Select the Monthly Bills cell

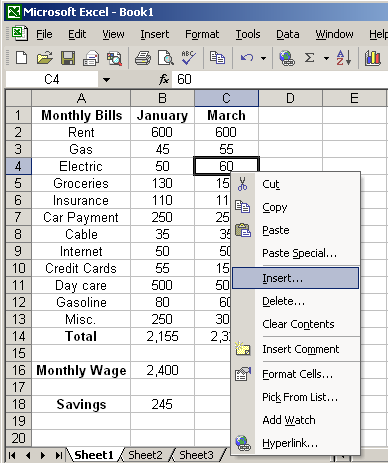click(x=81, y=115)
